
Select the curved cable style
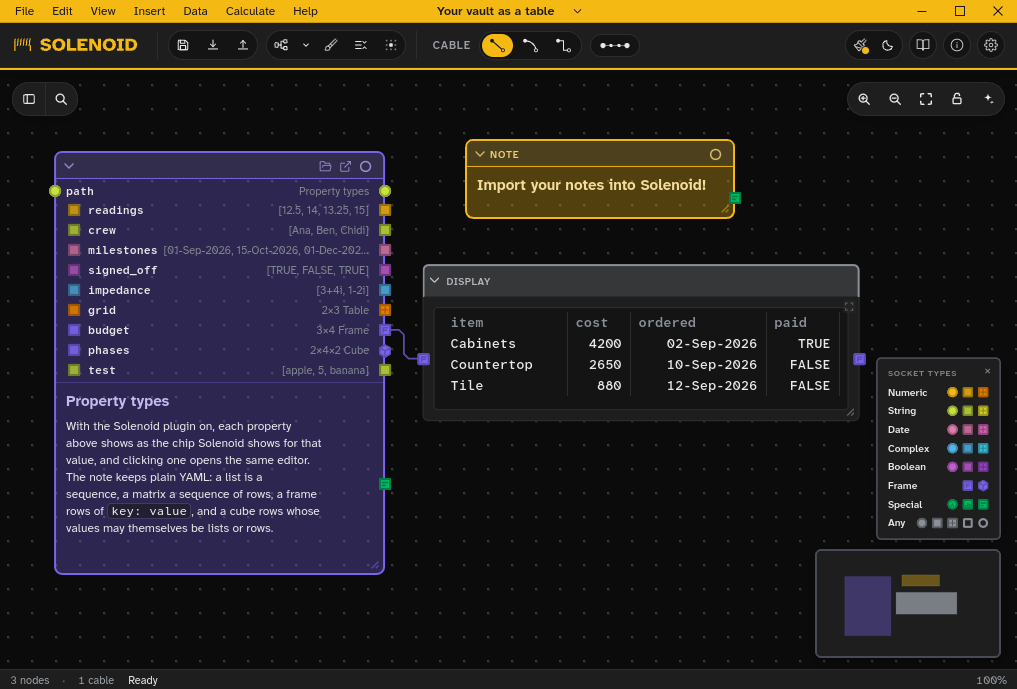pos(531,45)
